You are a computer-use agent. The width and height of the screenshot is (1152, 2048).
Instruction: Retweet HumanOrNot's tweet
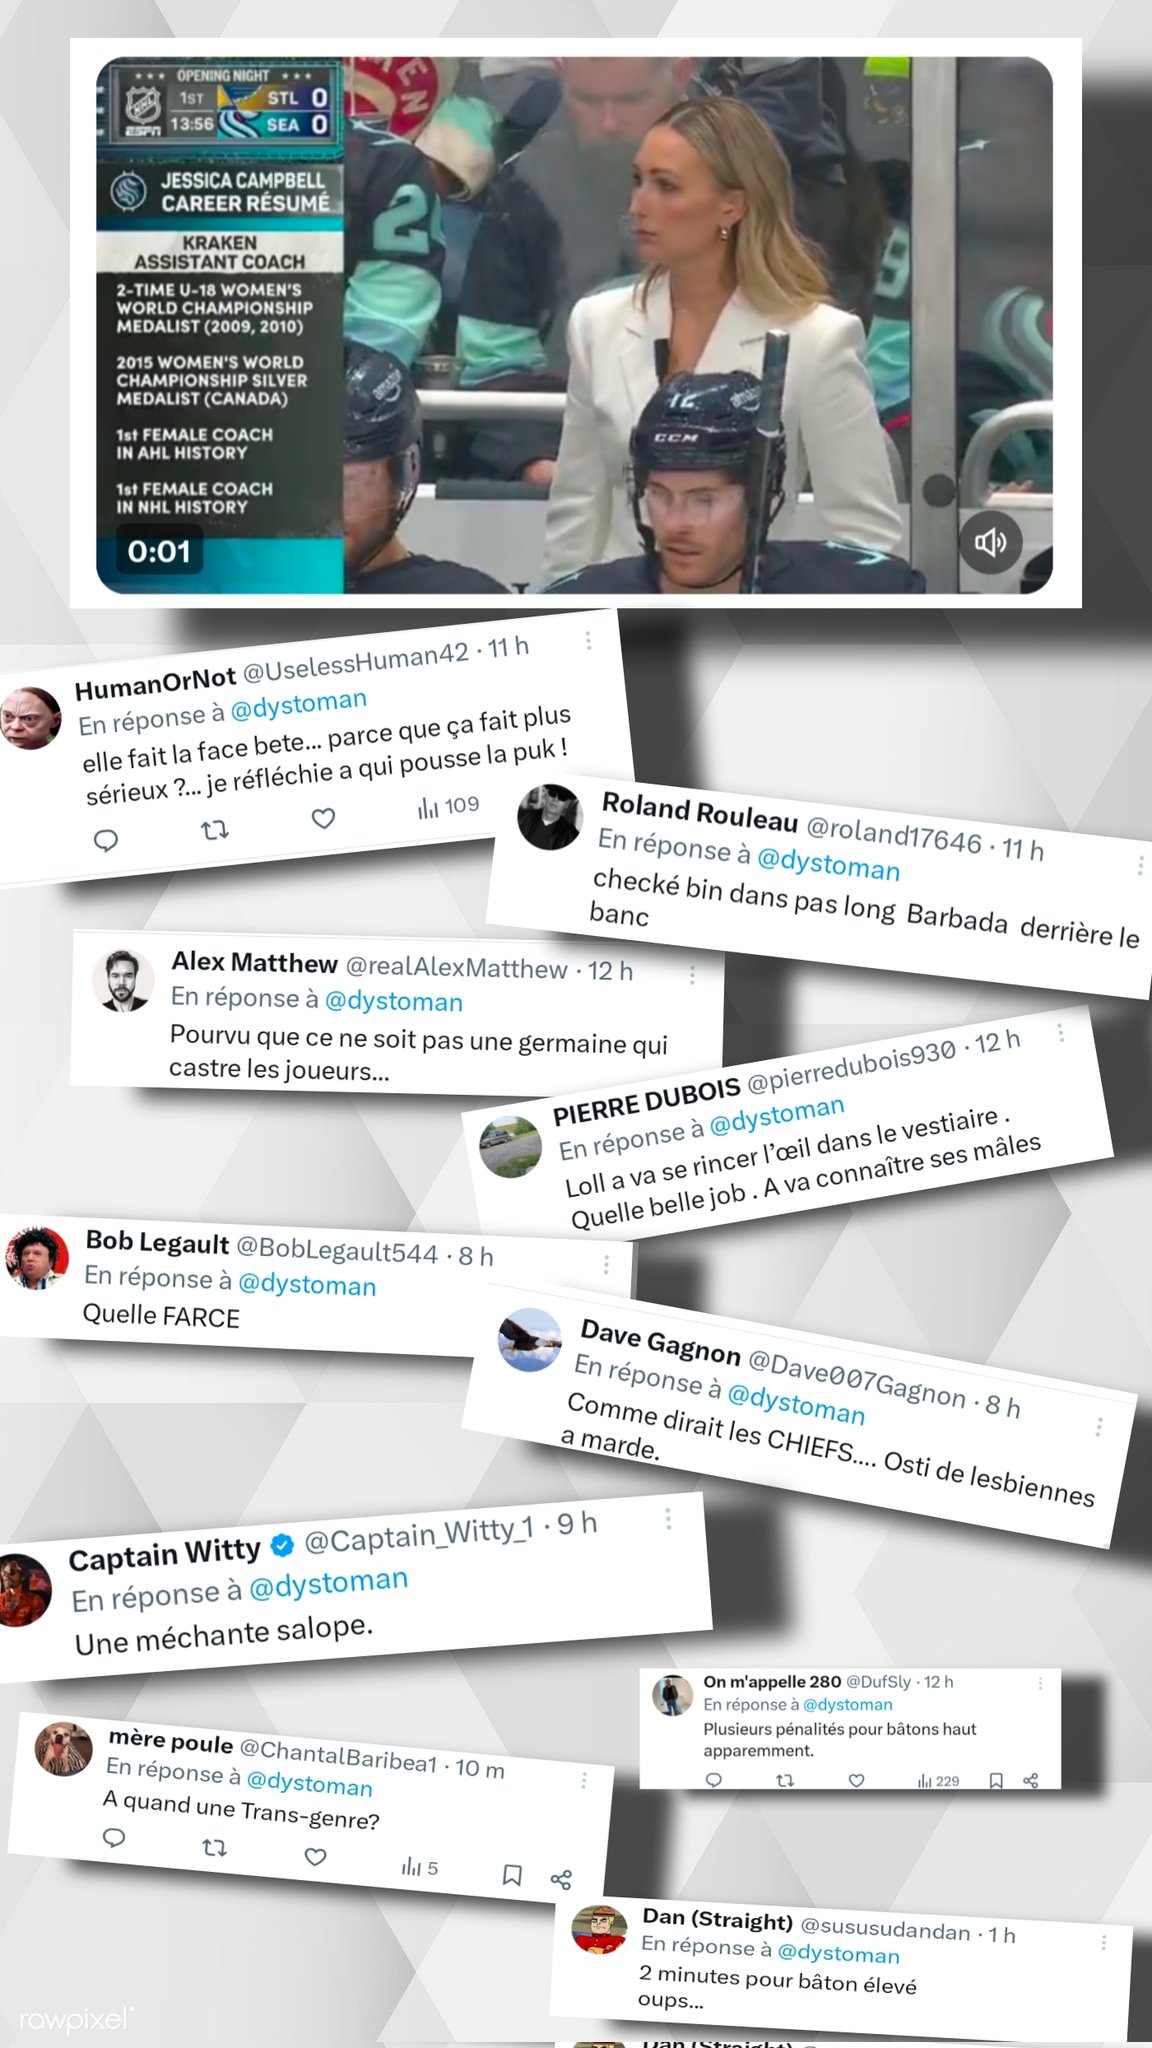point(215,830)
